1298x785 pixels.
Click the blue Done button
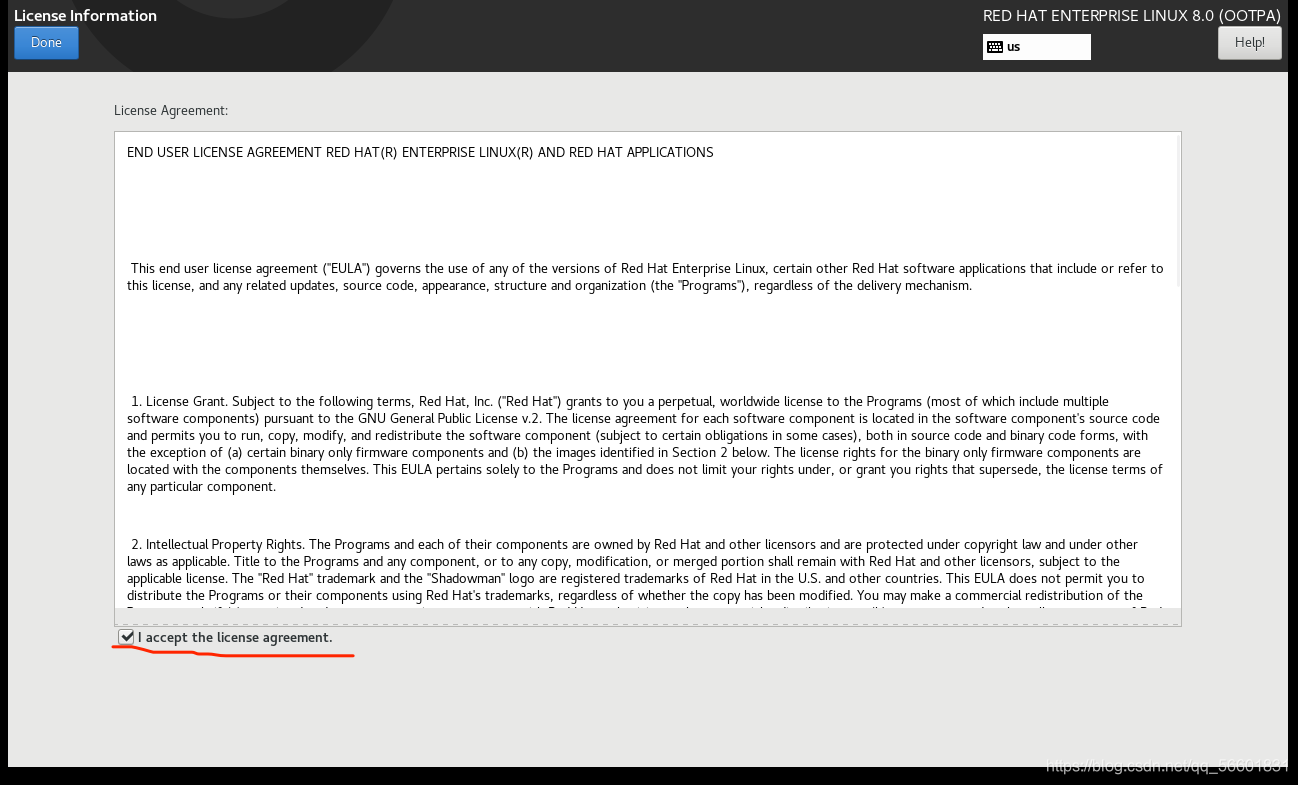coord(46,43)
